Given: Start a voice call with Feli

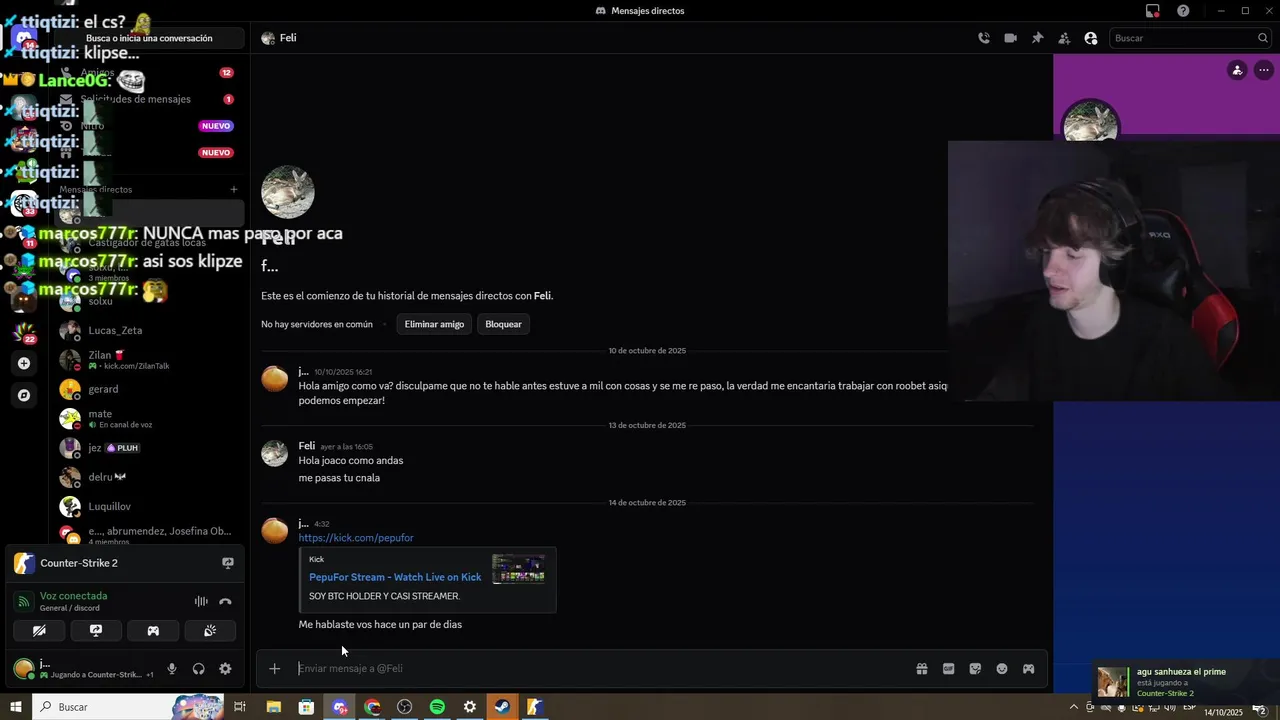Looking at the screenshot, I should 984,38.
